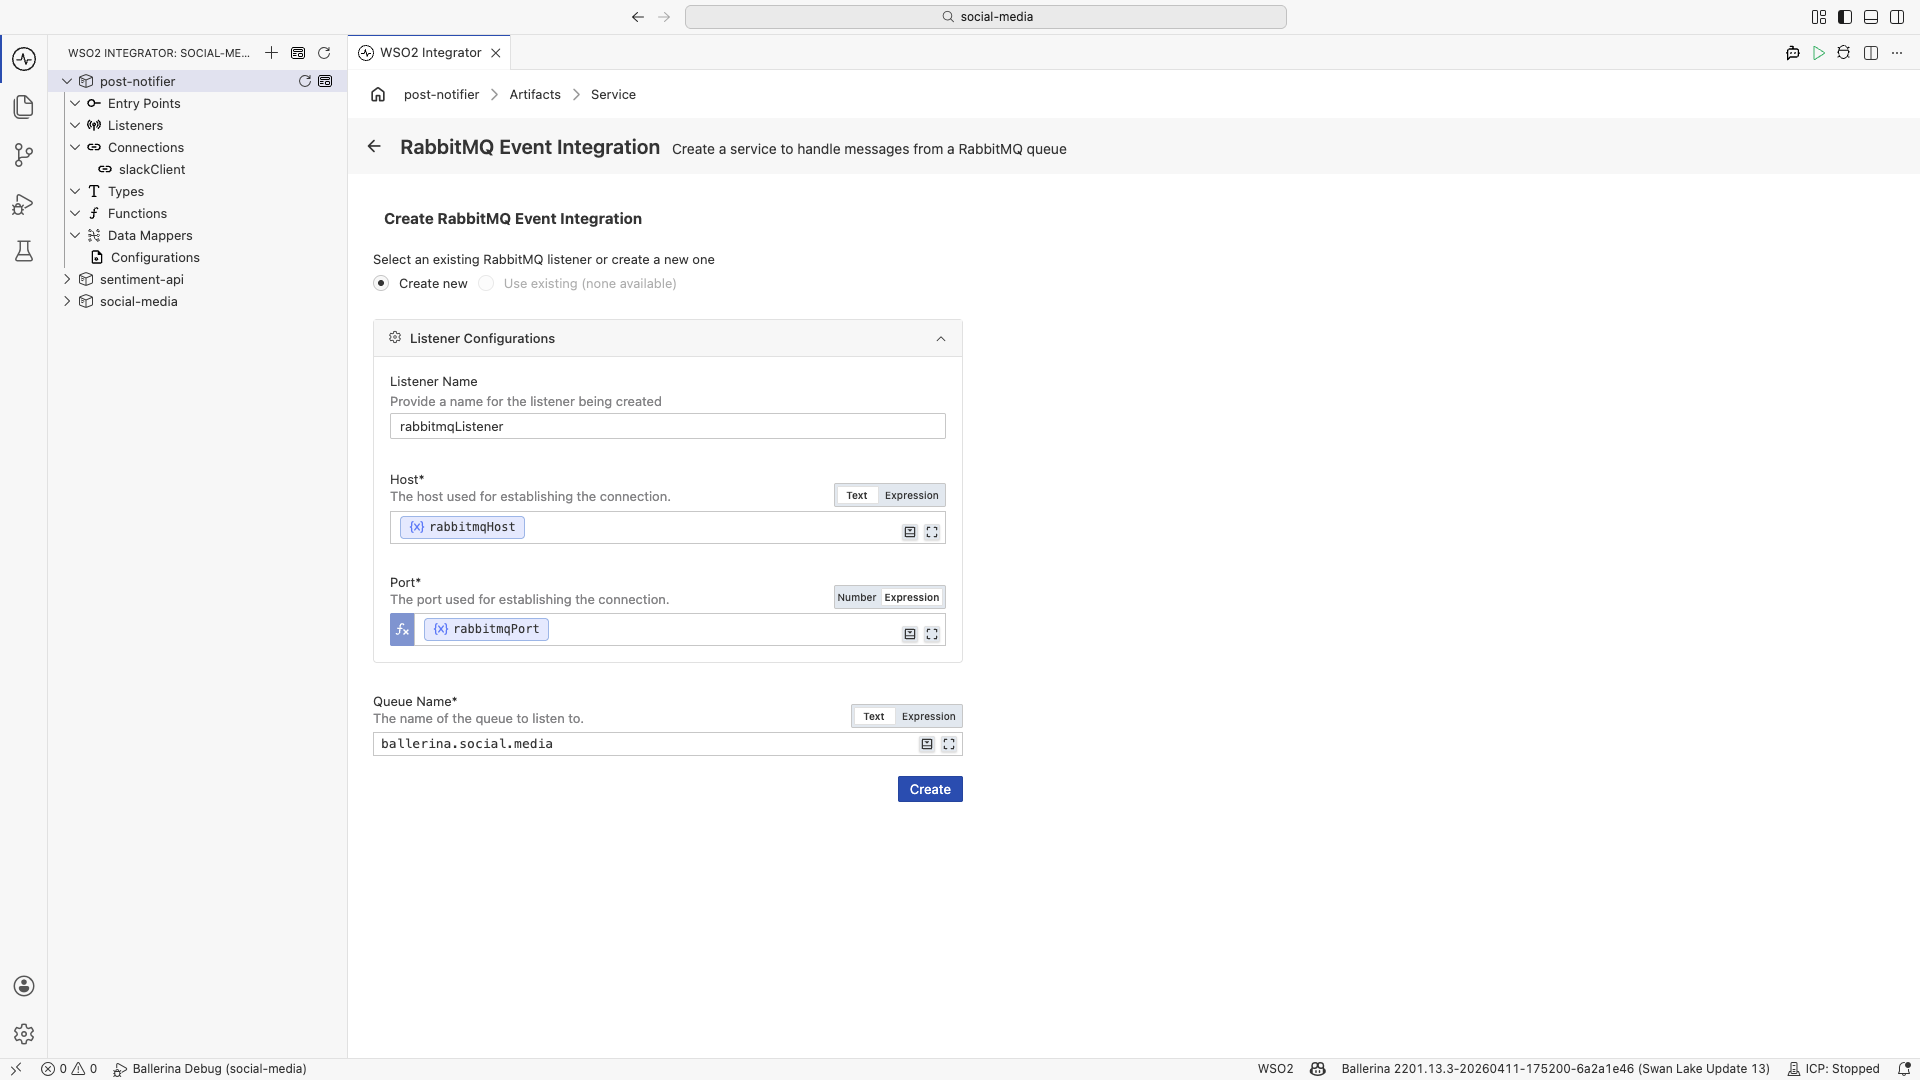
Task: Switch Host input to Expression mode
Action: tap(912, 495)
